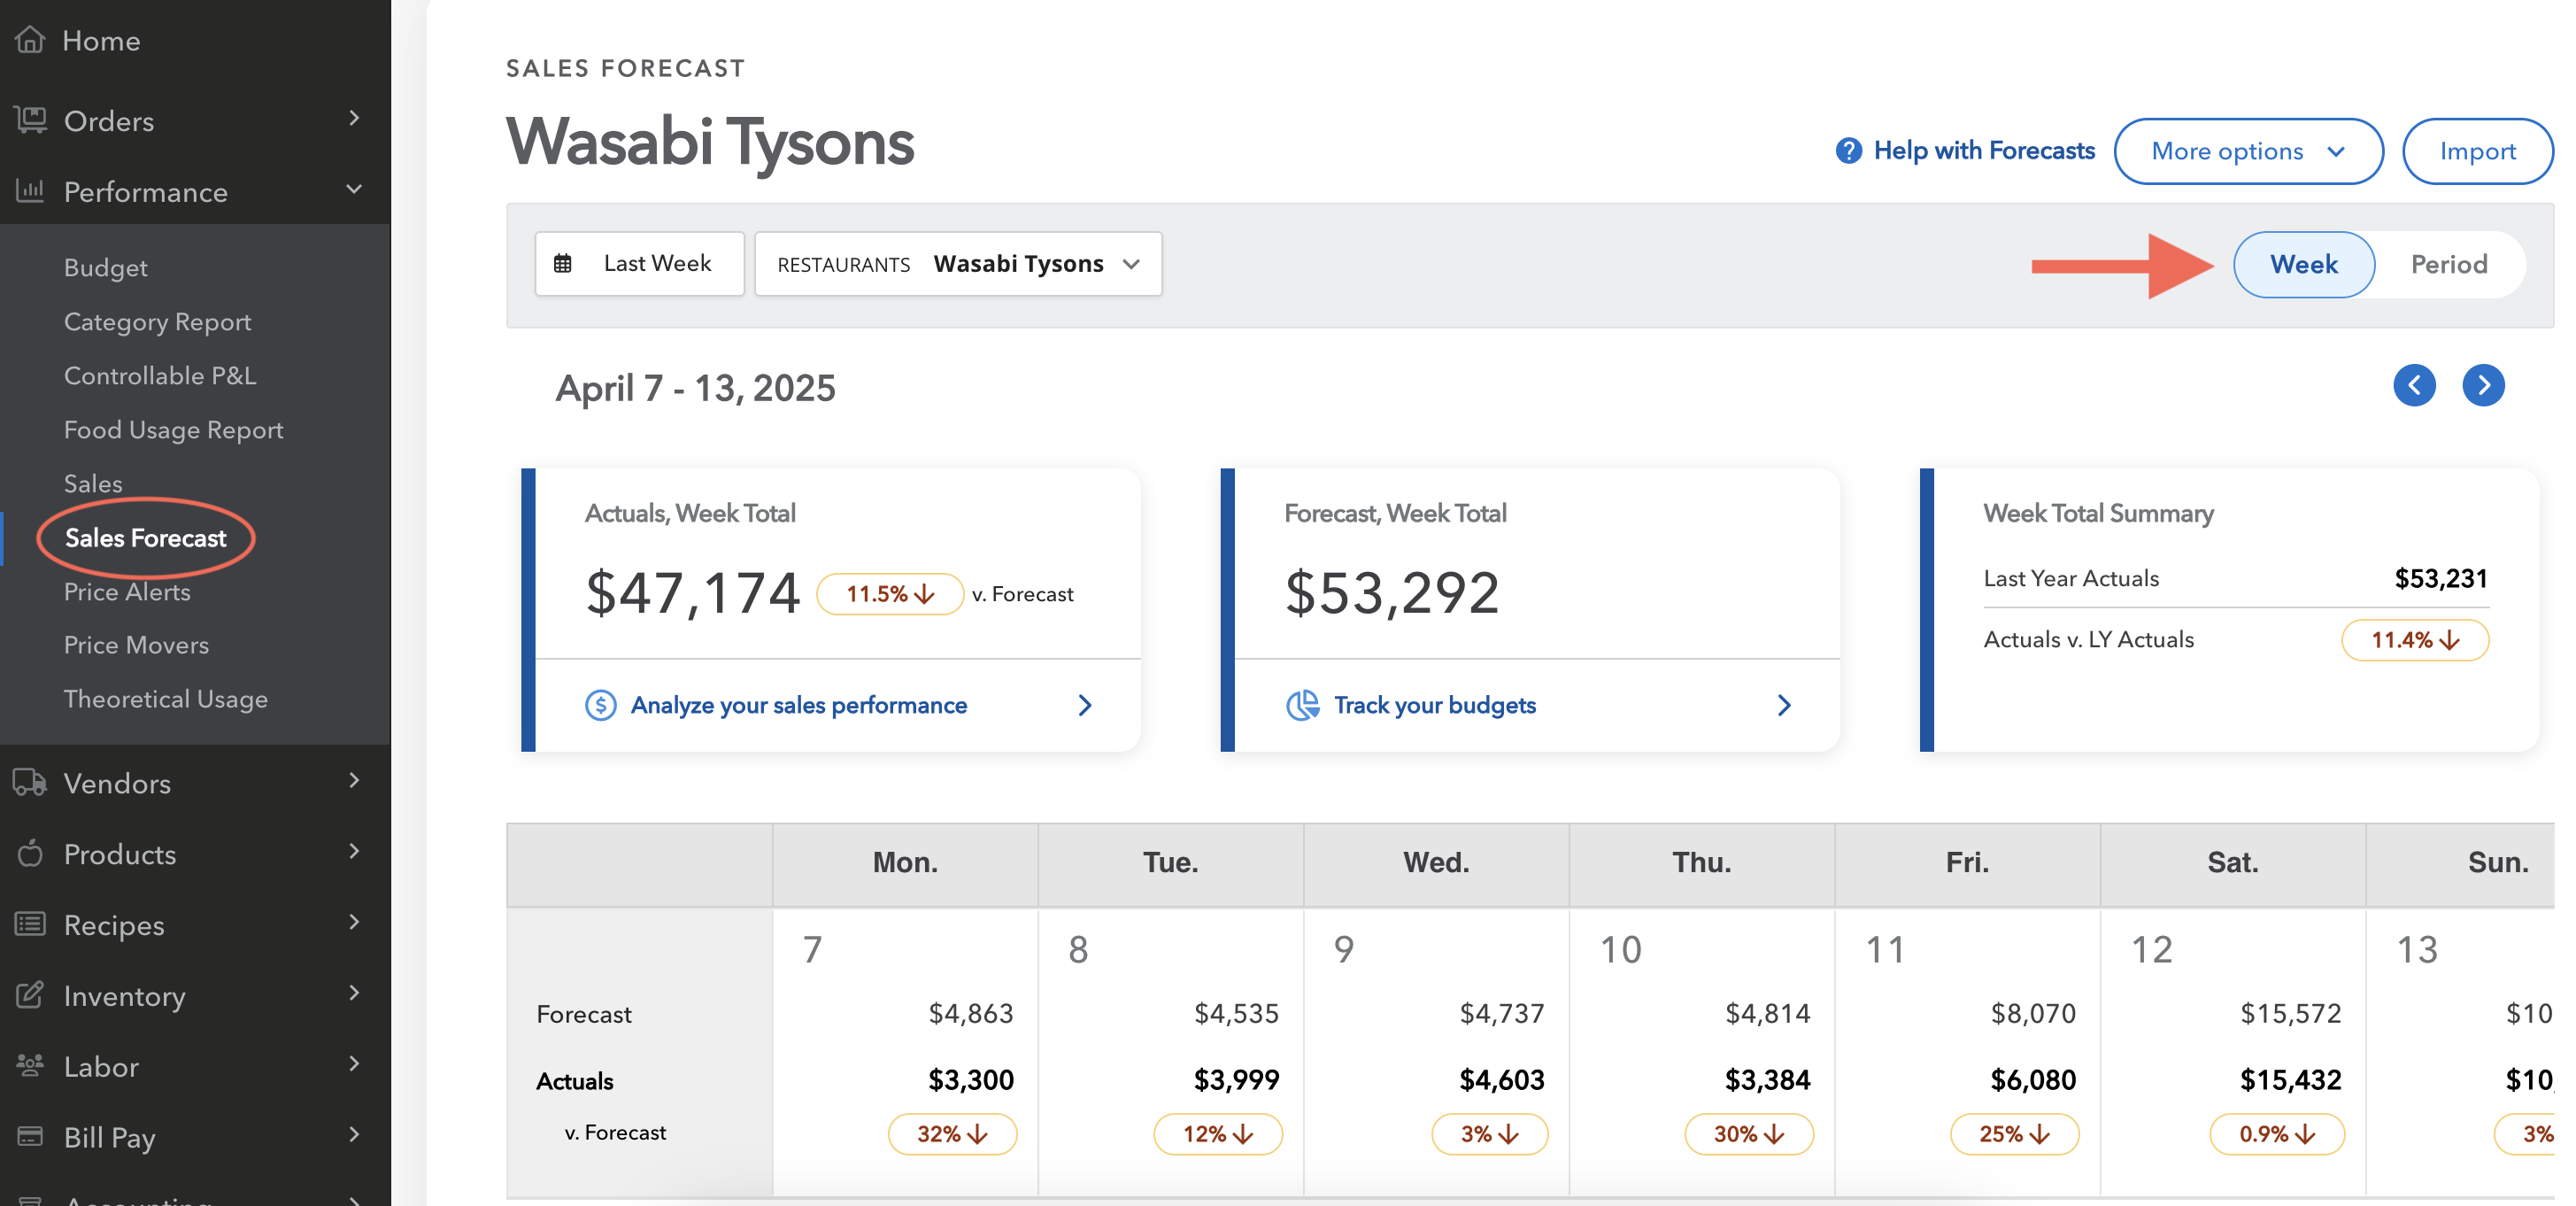Click the pie chart icon in Forecast card
The width and height of the screenshot is (2576, 1206).
(1302, 706)
